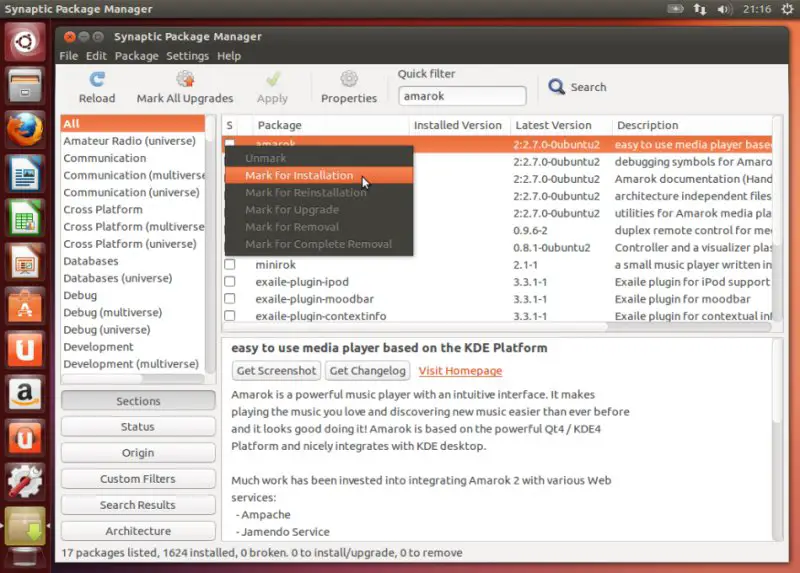
Task: Open the Settings menu
Action: point(187,56)
